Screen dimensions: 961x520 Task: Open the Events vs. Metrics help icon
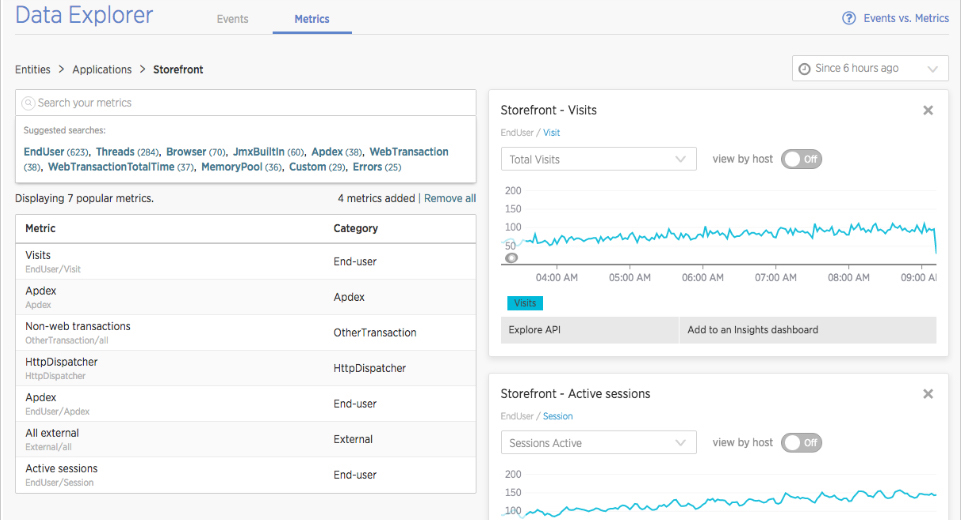pos(849,18)
